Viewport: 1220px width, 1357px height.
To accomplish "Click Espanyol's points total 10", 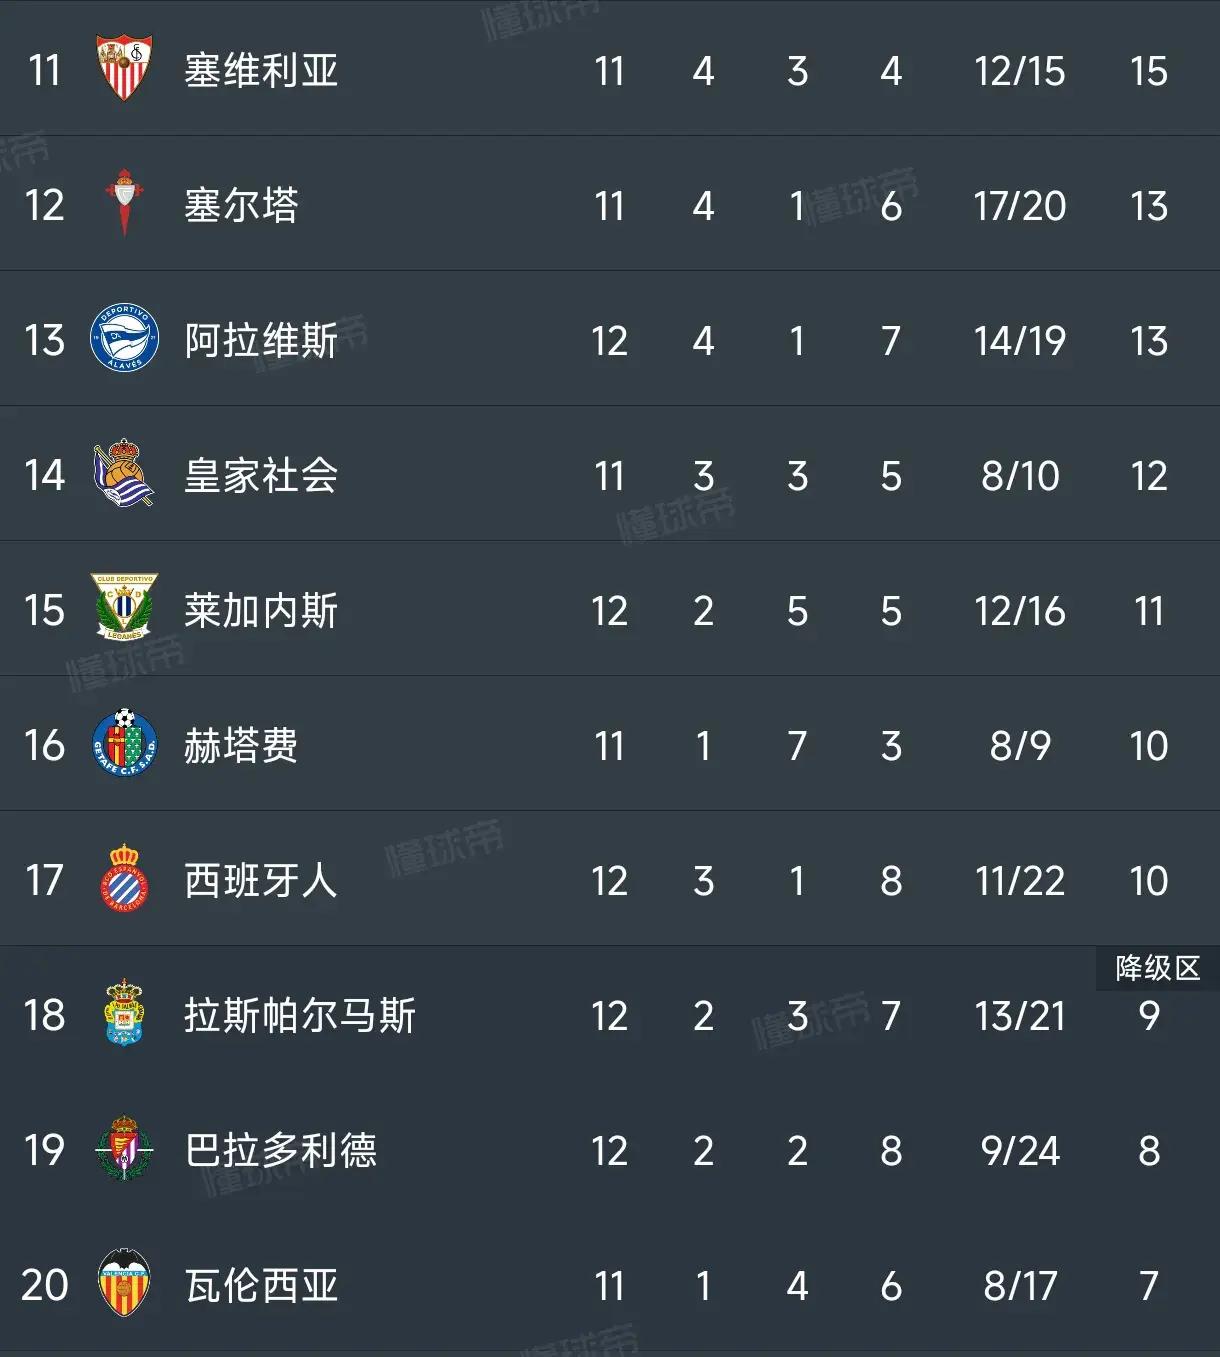I will coord(1152,881).
